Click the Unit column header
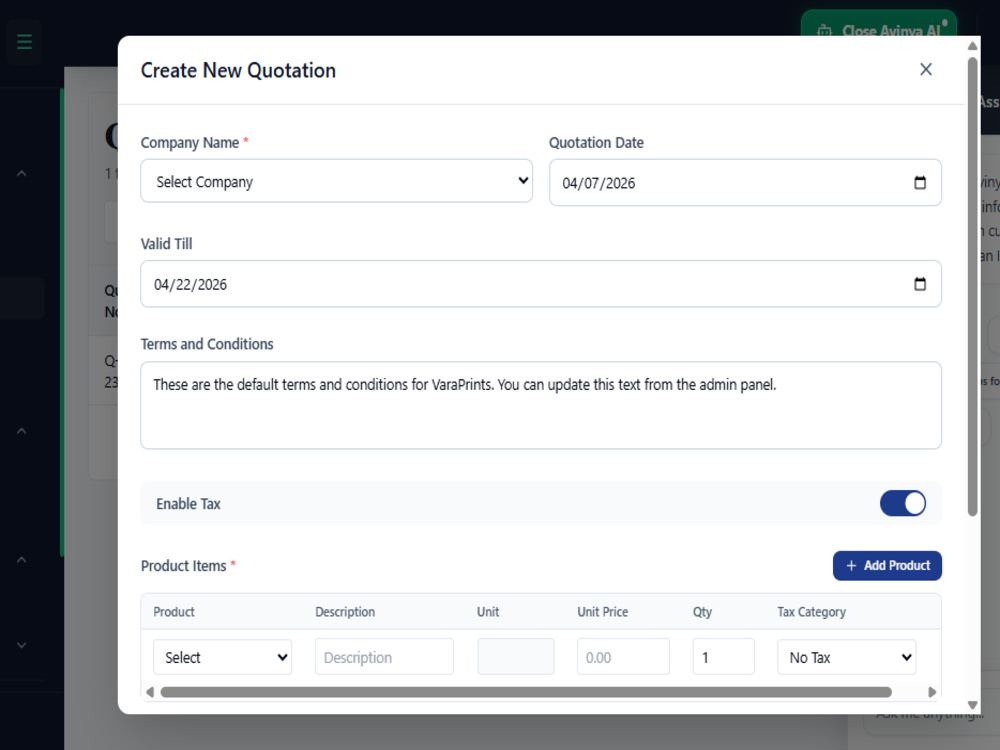The width and height of the screenshot is (1000, 750). (x=488, y=612)
